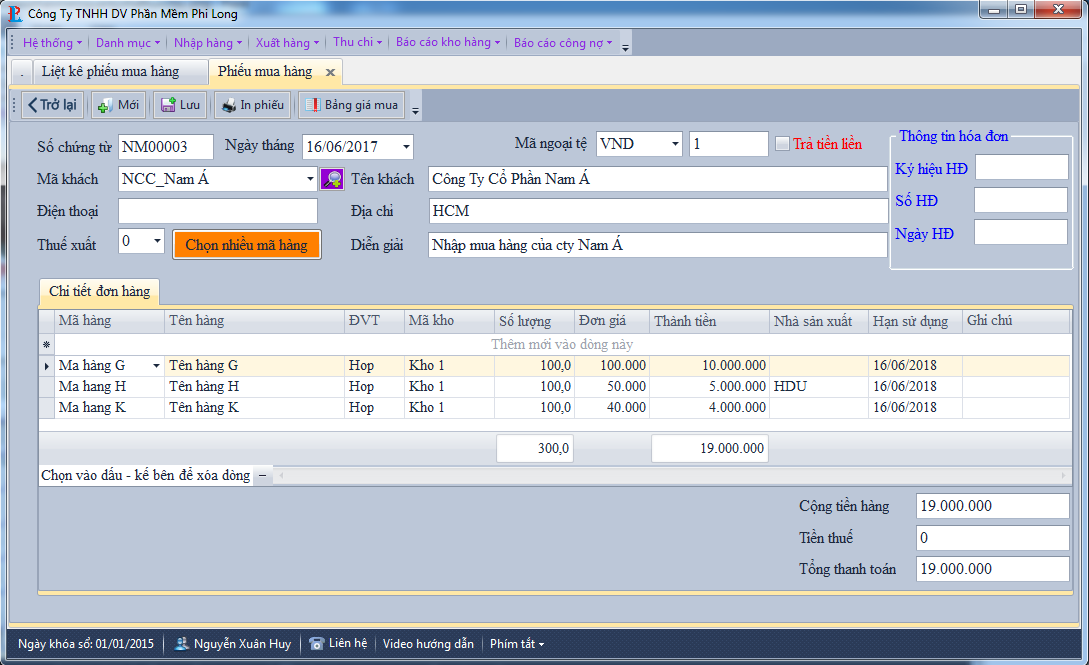Viewport: 1089px width, 665px height.
Task: Expand the Mã khách combo box
Action: click(310, 179)
